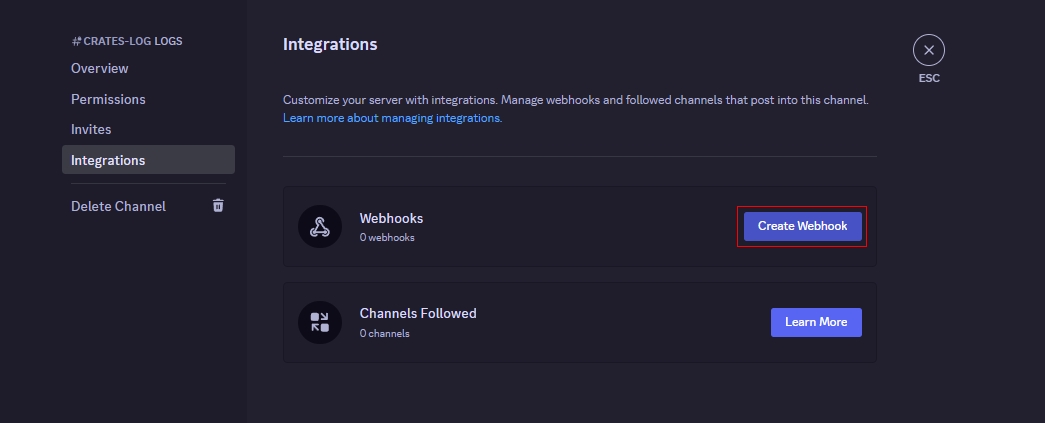Click the CRATES-LOG LOGS channel header
The height and width of the screenshot is (423, 1045).
pos(126,41)
